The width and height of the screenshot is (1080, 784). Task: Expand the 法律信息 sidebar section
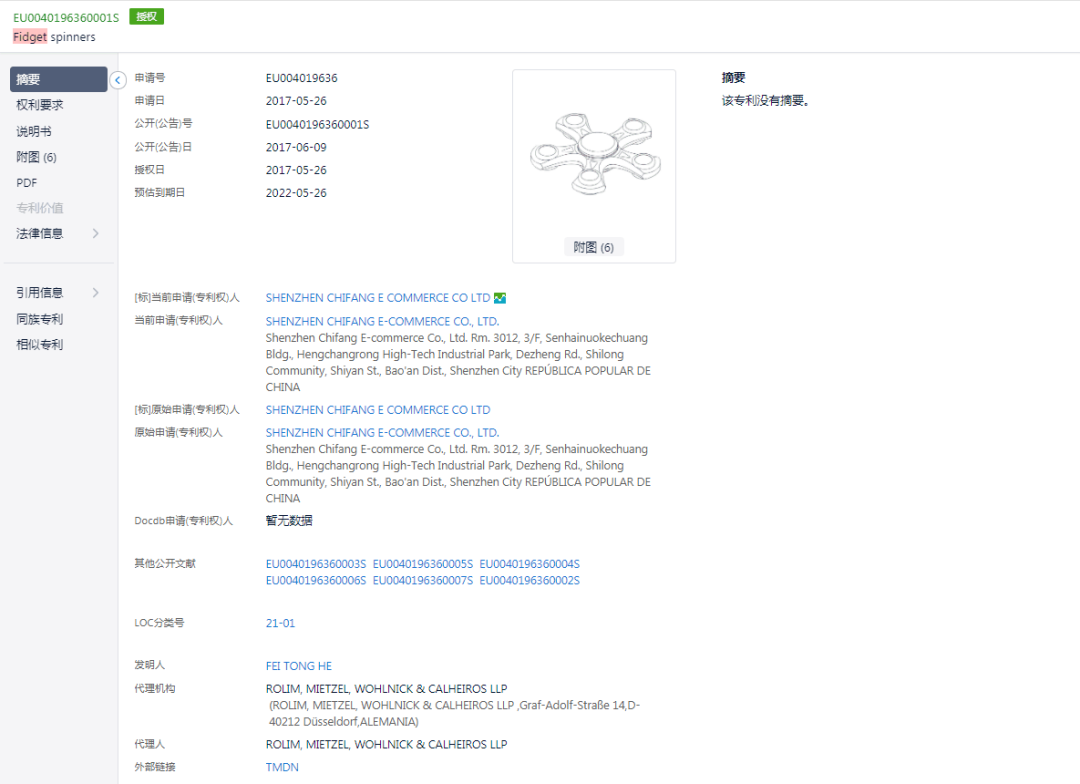[39, 233]
